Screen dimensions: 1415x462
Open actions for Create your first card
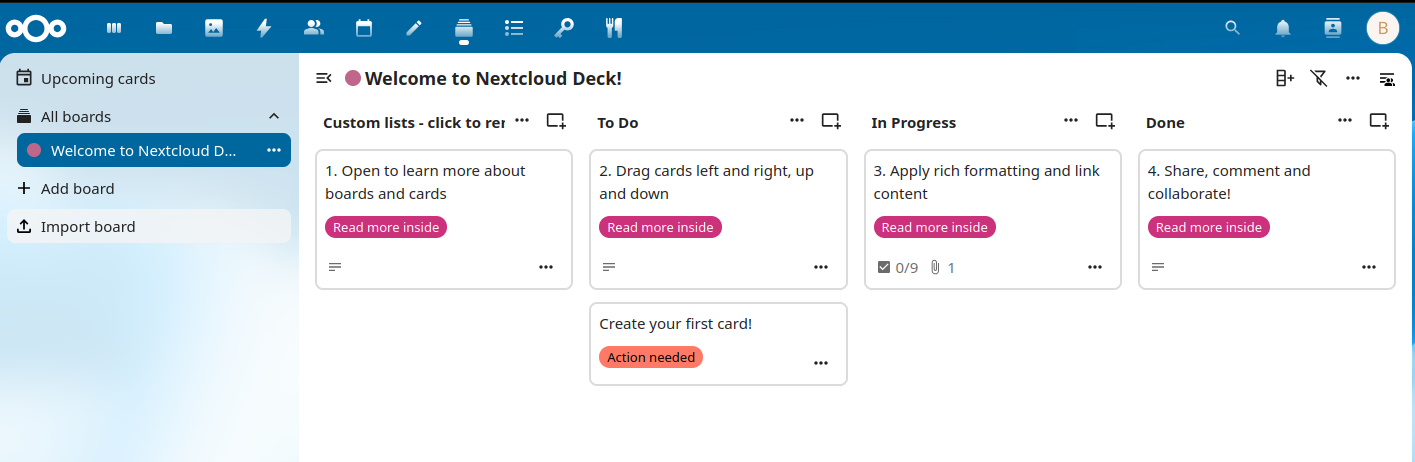coord(821,363)
